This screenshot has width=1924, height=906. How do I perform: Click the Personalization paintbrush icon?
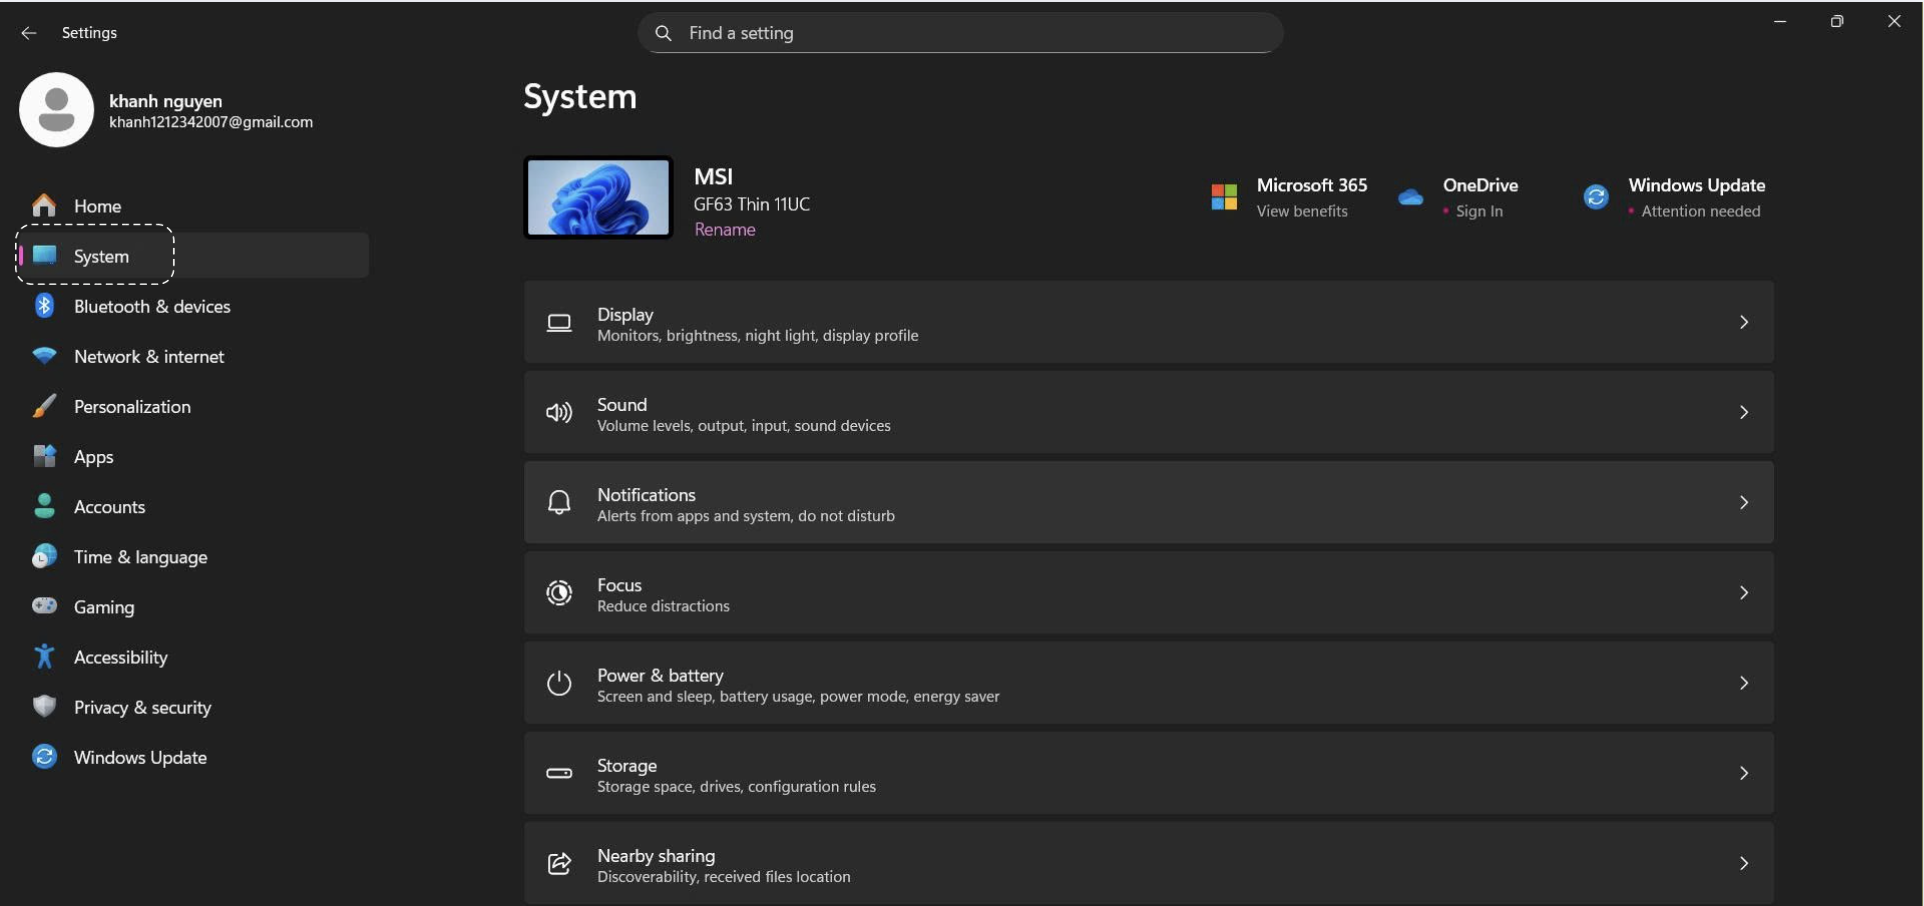click(x=44, y=406)
